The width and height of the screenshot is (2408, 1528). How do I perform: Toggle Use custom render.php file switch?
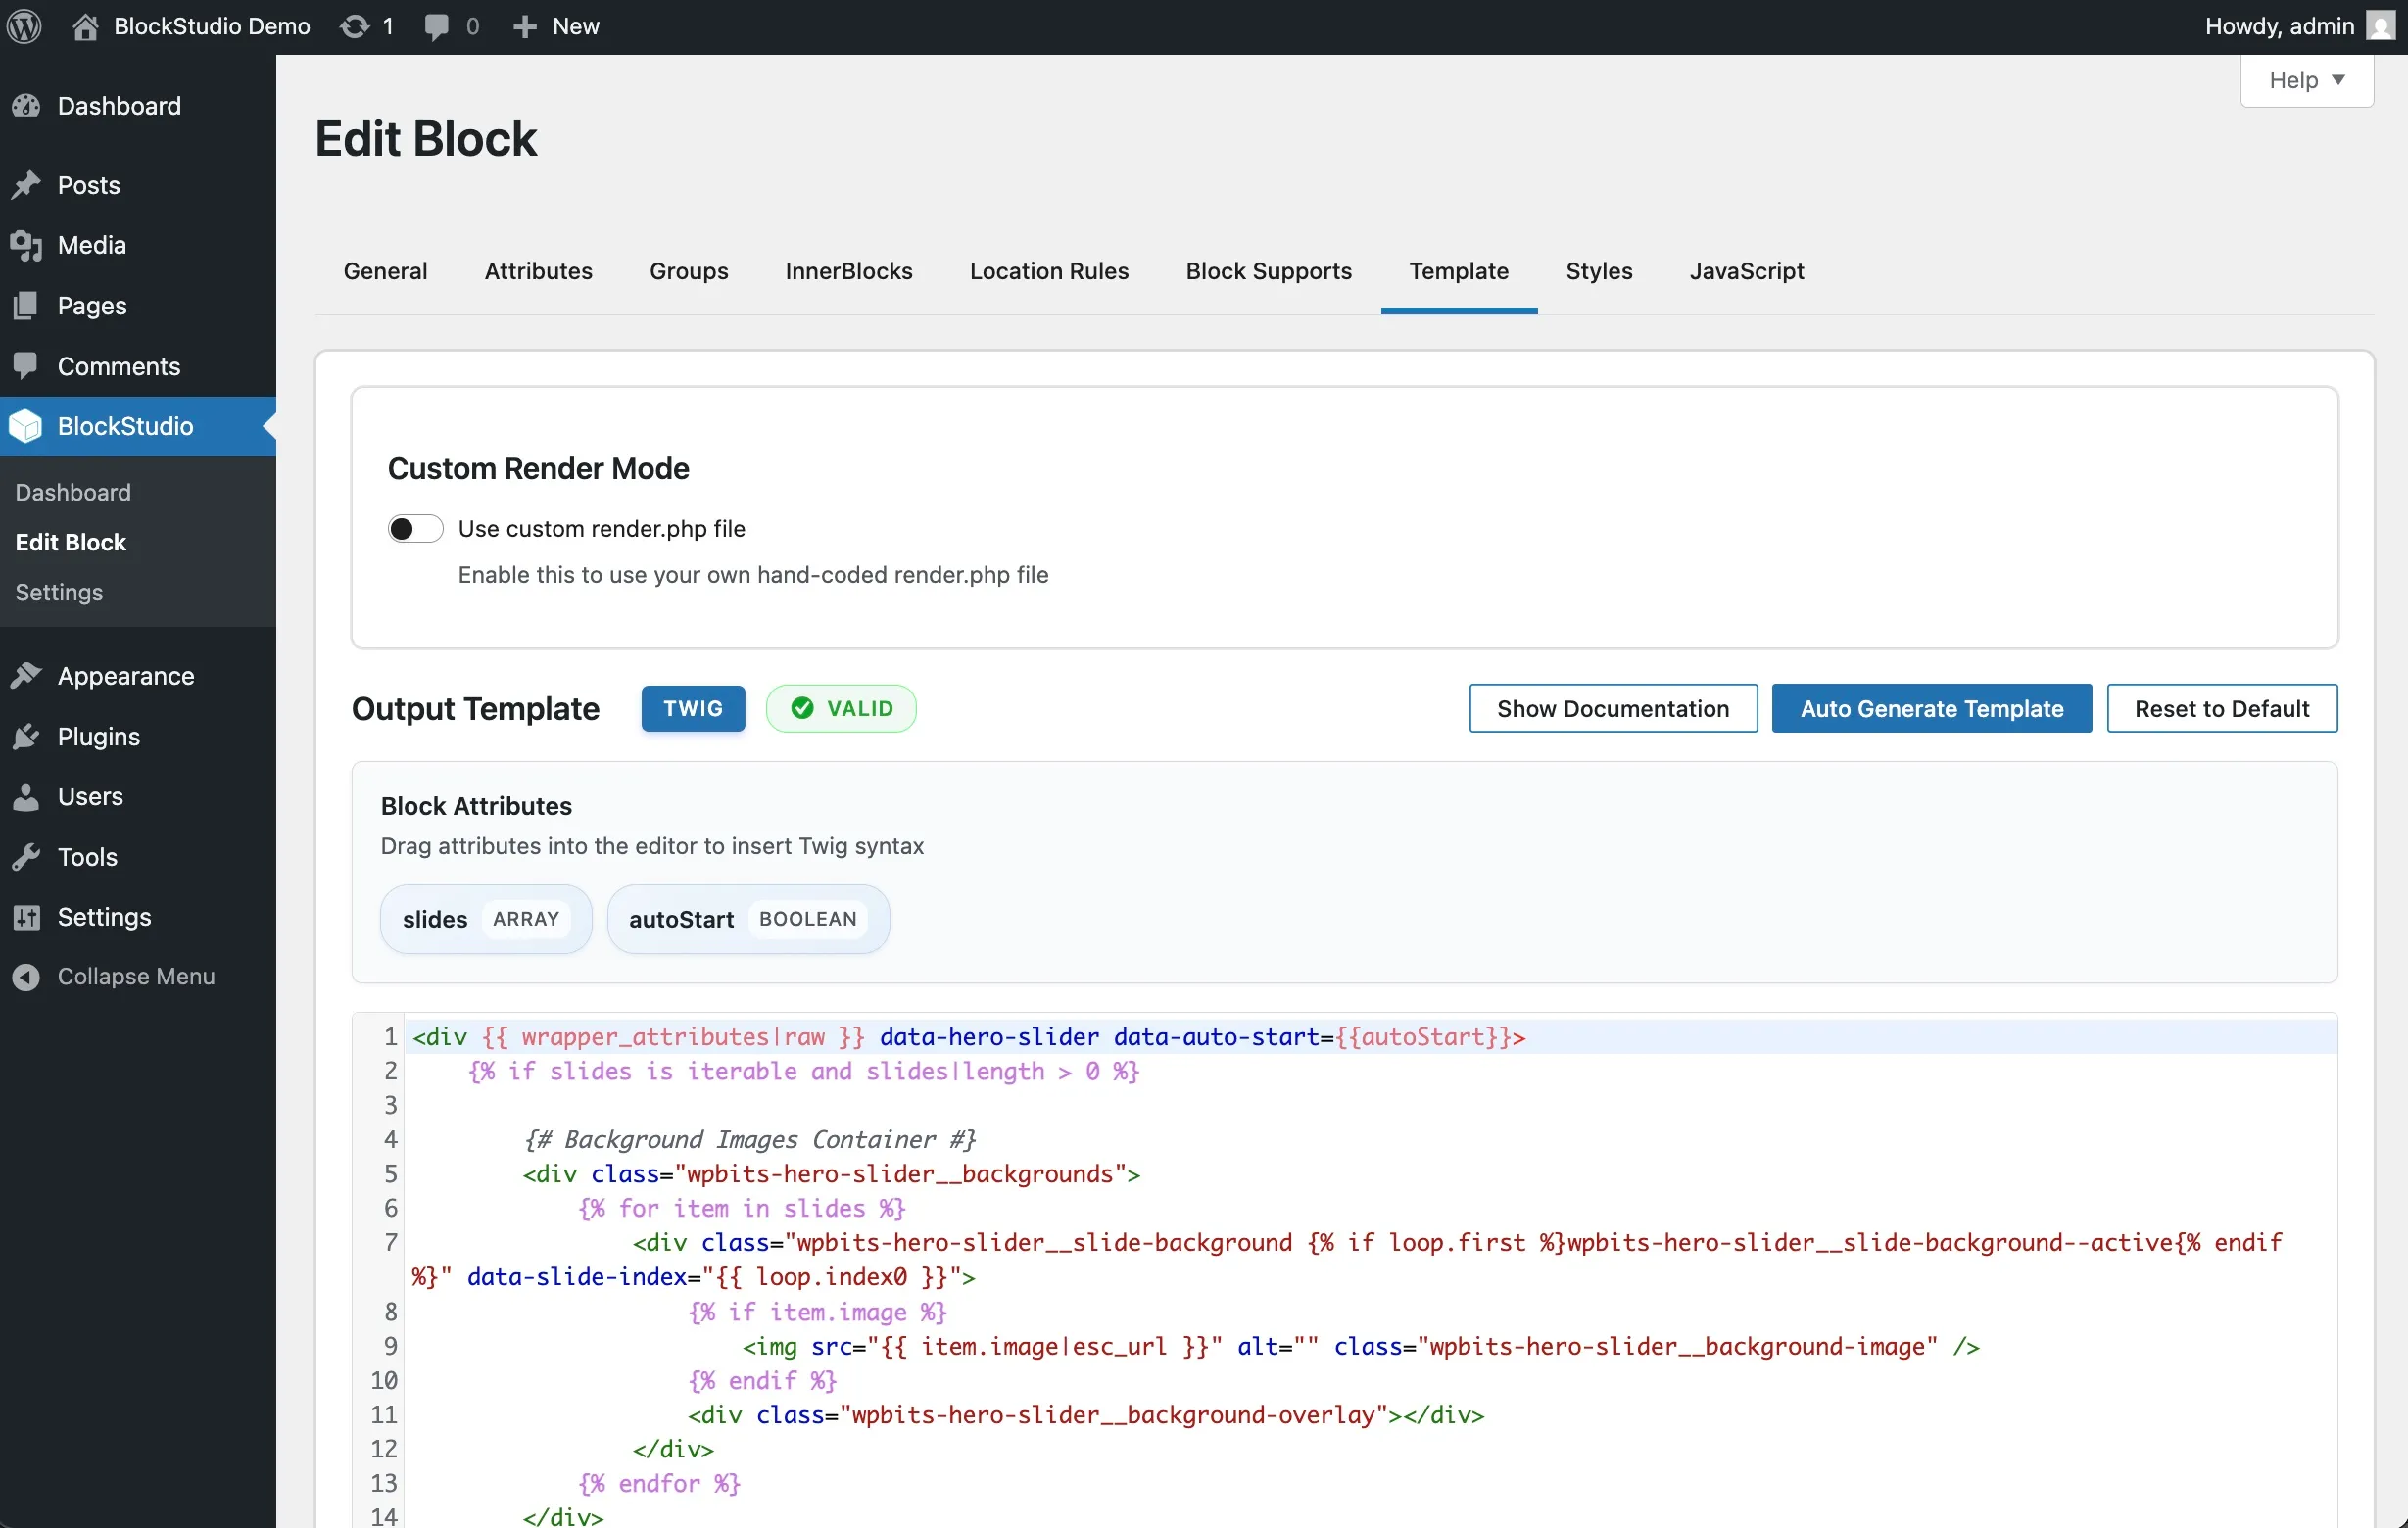[x=415, y=528]
